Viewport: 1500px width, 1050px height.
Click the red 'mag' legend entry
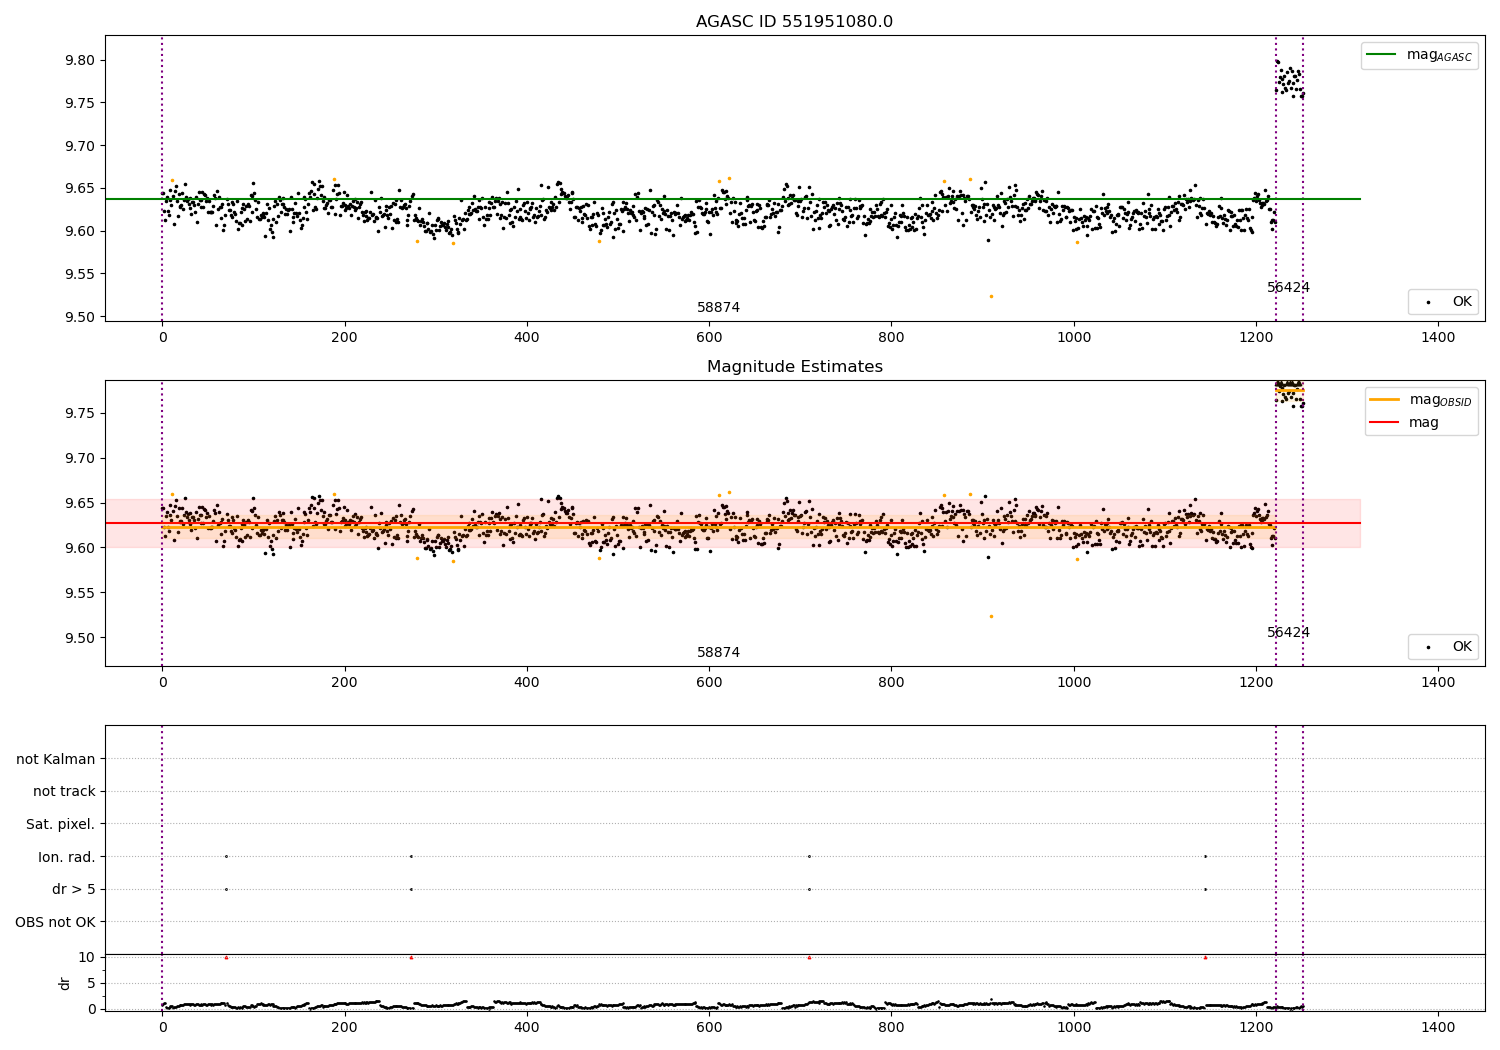(1404, 423)
